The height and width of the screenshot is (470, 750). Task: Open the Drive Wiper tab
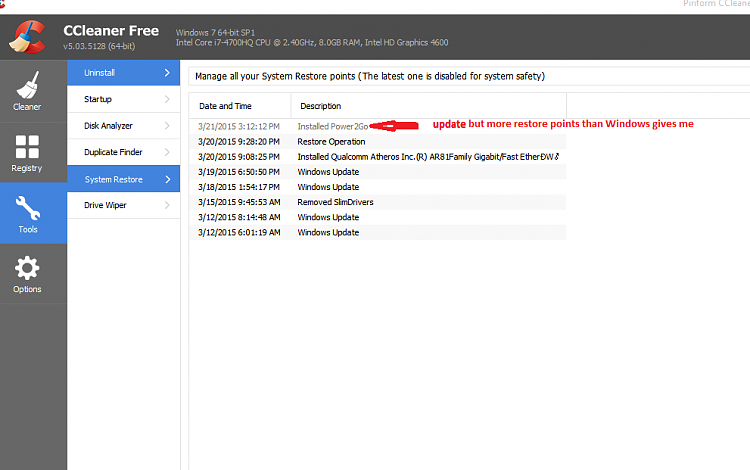(x=123, y=205)
